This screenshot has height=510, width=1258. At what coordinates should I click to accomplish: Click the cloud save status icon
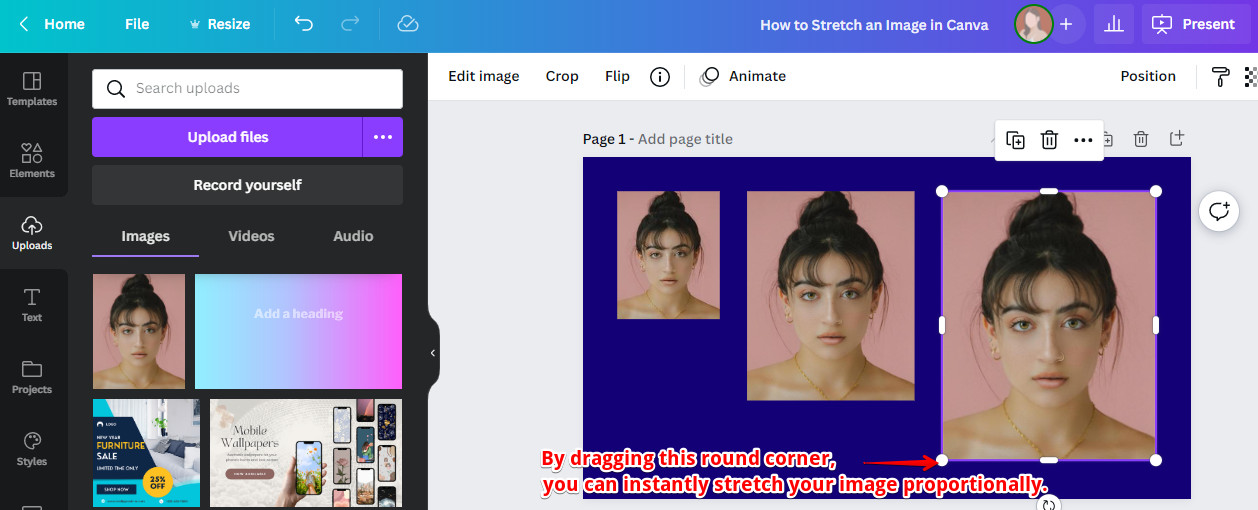coord(407,24)
